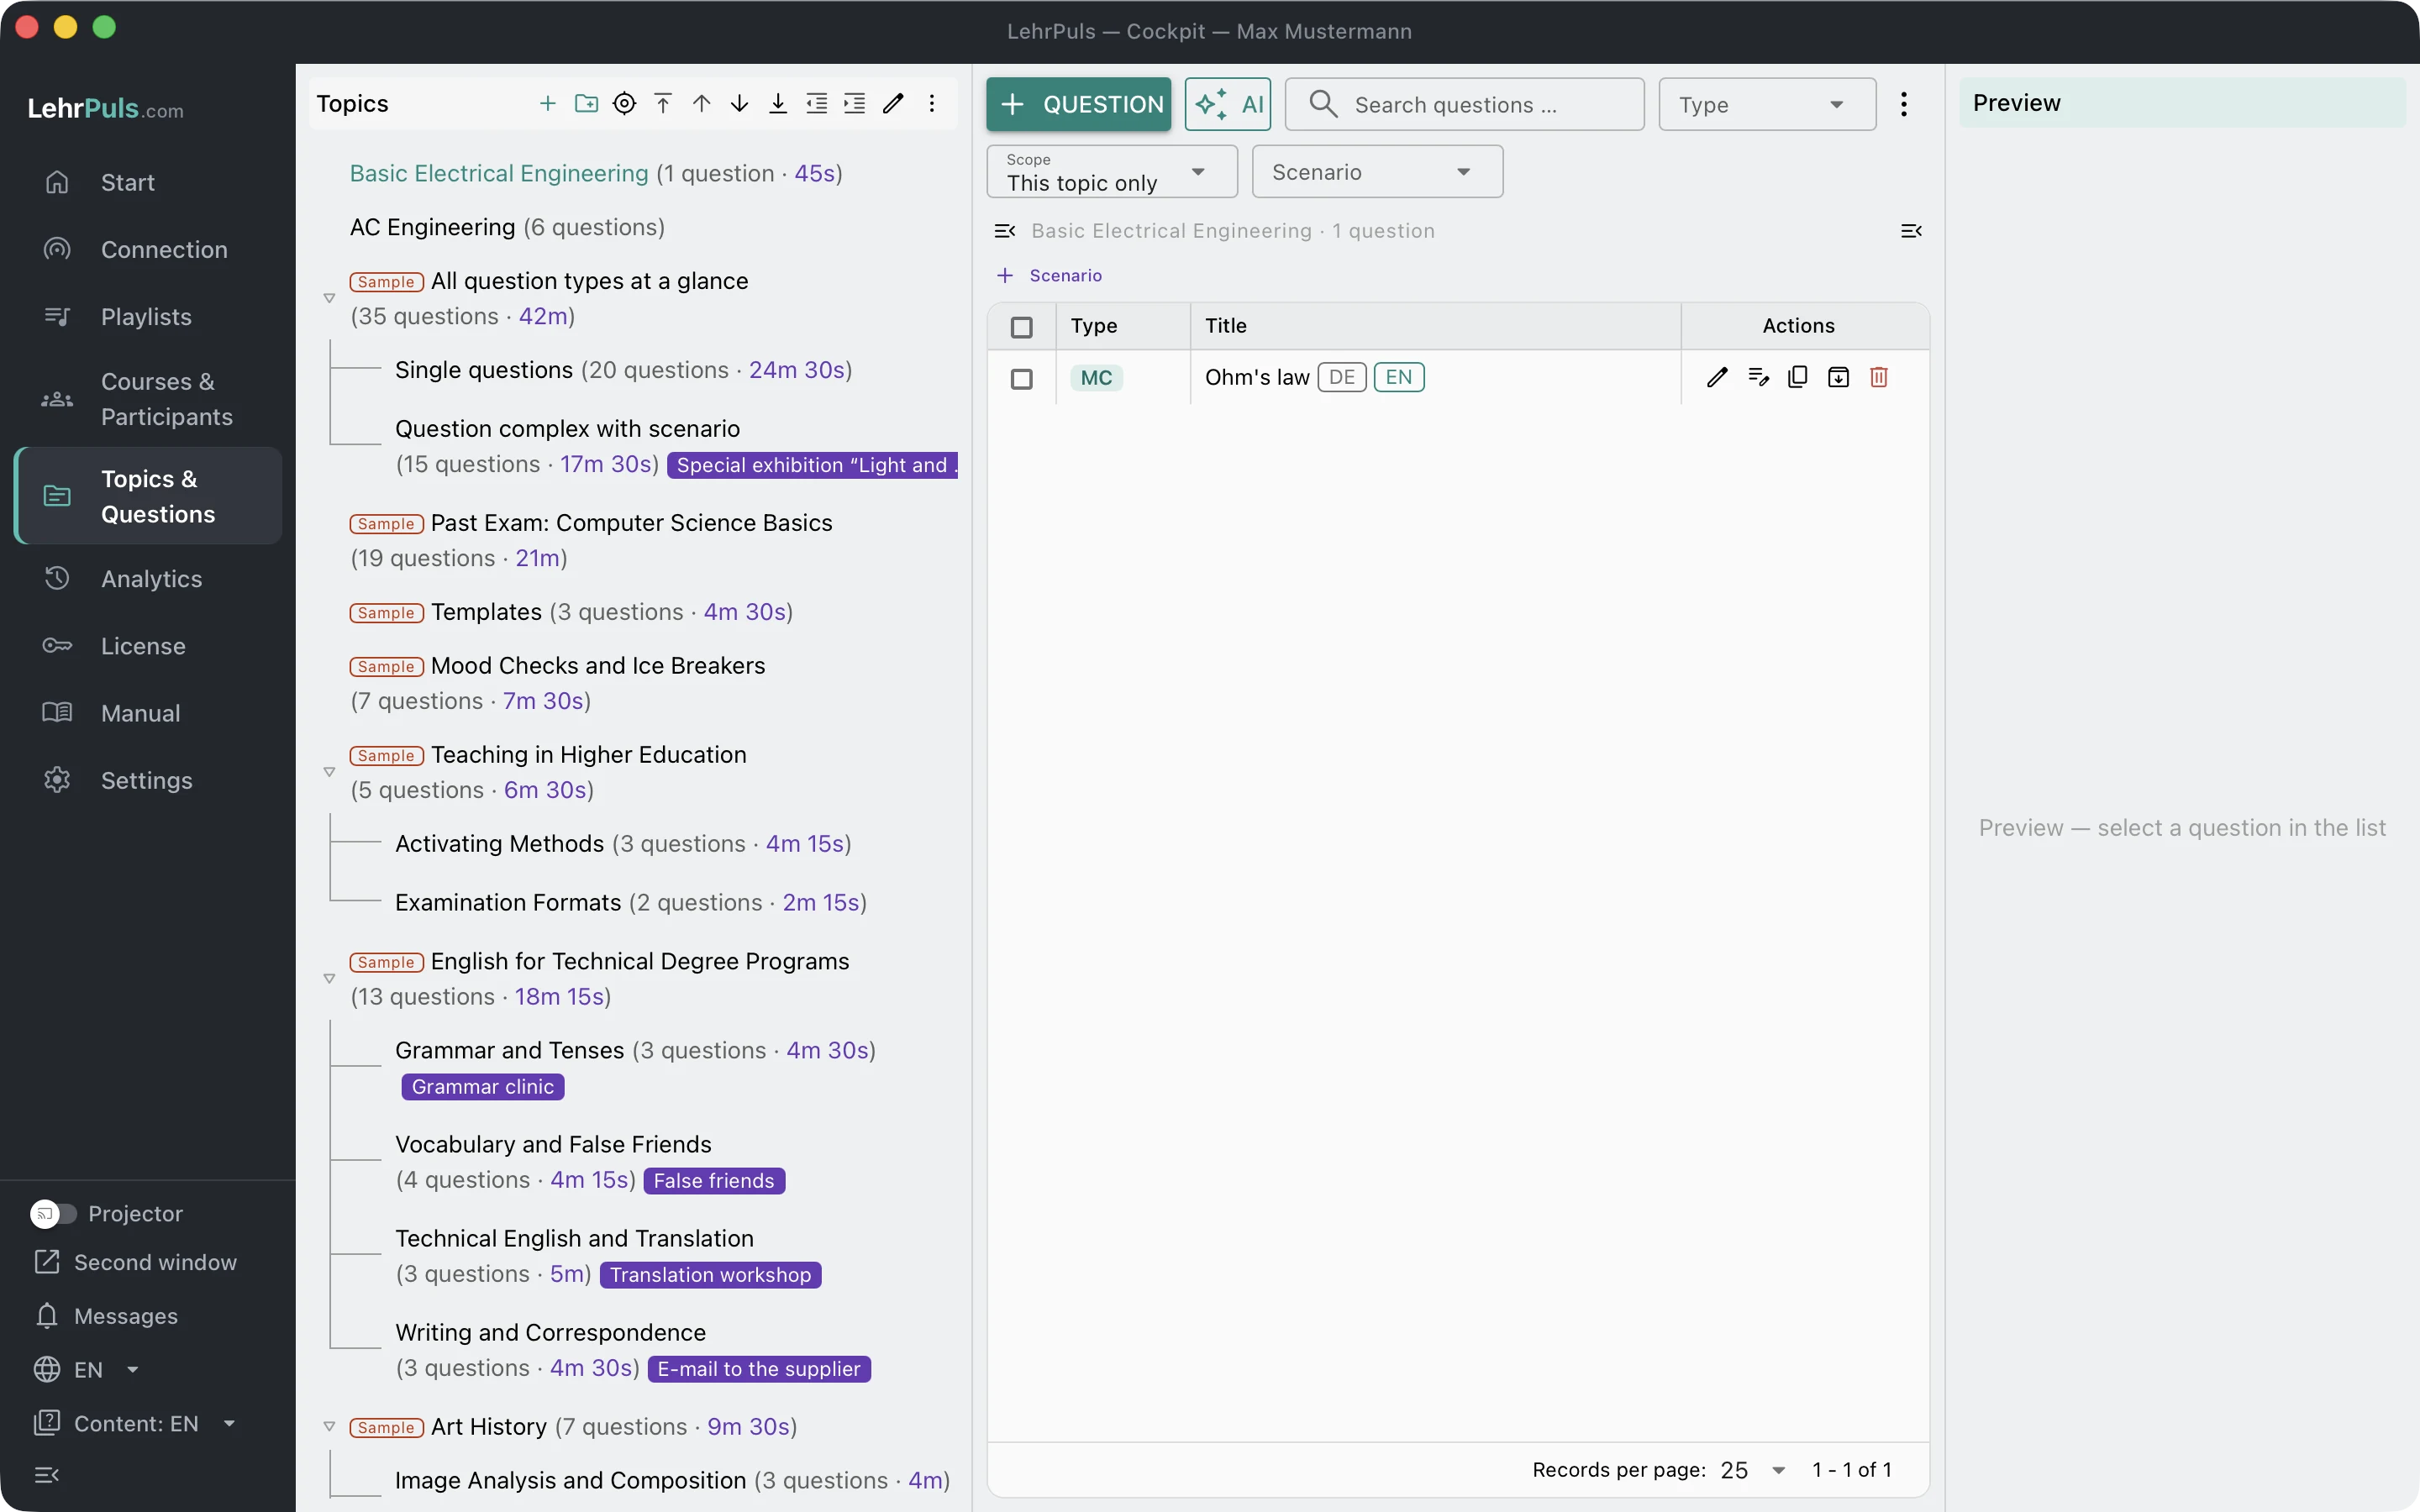This screenshot has width=2420, height=1512.
Task: Edit the Ohm's law question
Action: (x=1717, y=377)
